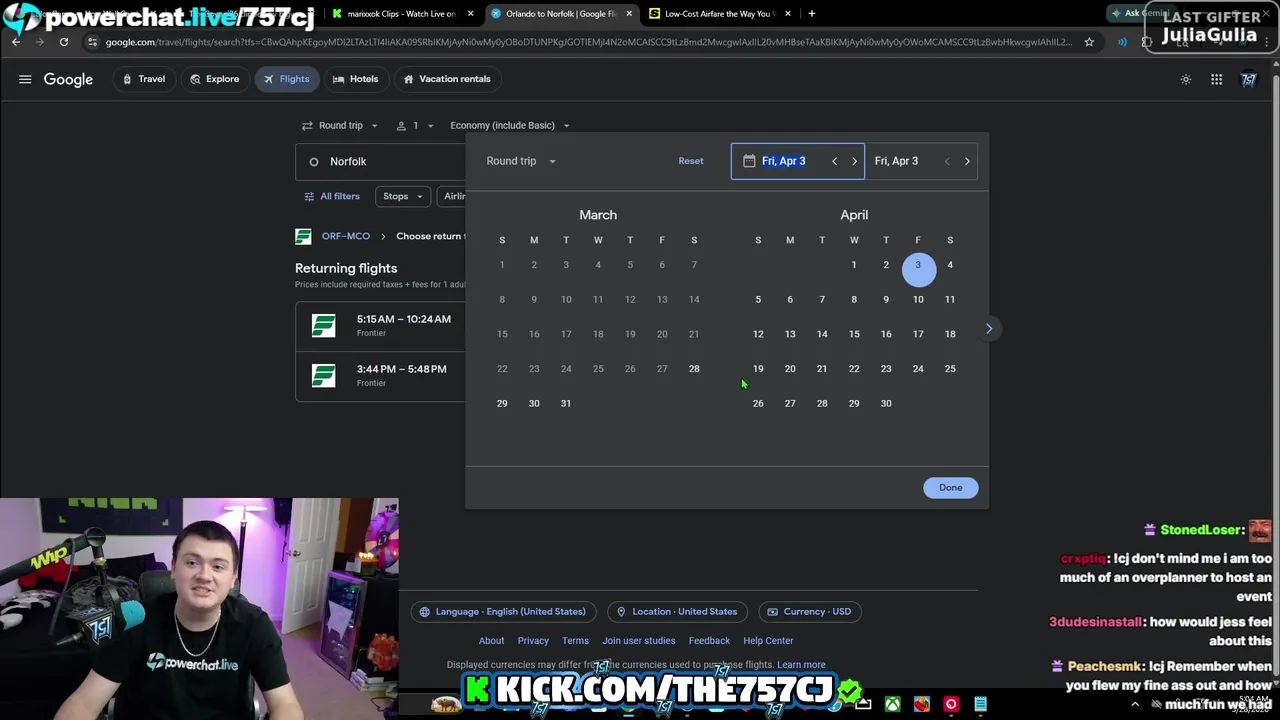1280x720 pixels.
Task: Toggle the dark theme sun icon
Action: coord(1186,79)
